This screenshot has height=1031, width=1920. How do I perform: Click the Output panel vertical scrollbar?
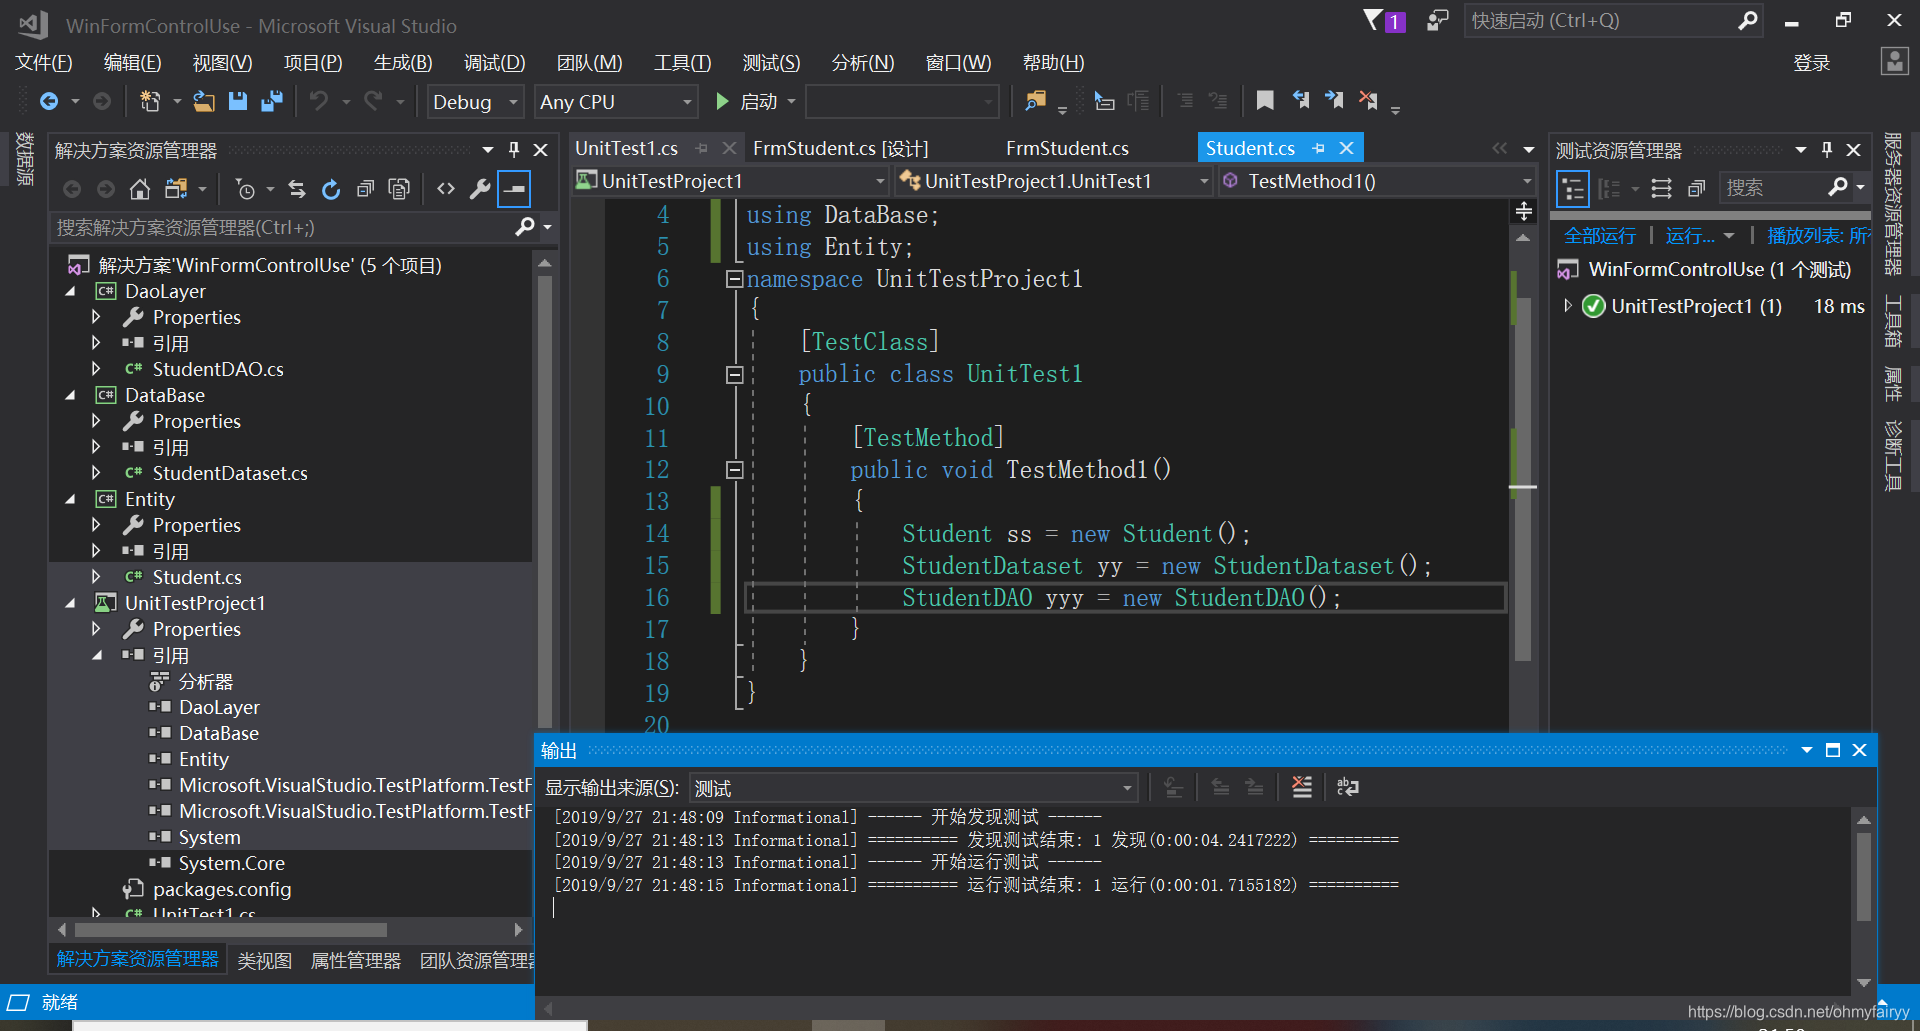pyautogui.click(x=1864, y=876)
